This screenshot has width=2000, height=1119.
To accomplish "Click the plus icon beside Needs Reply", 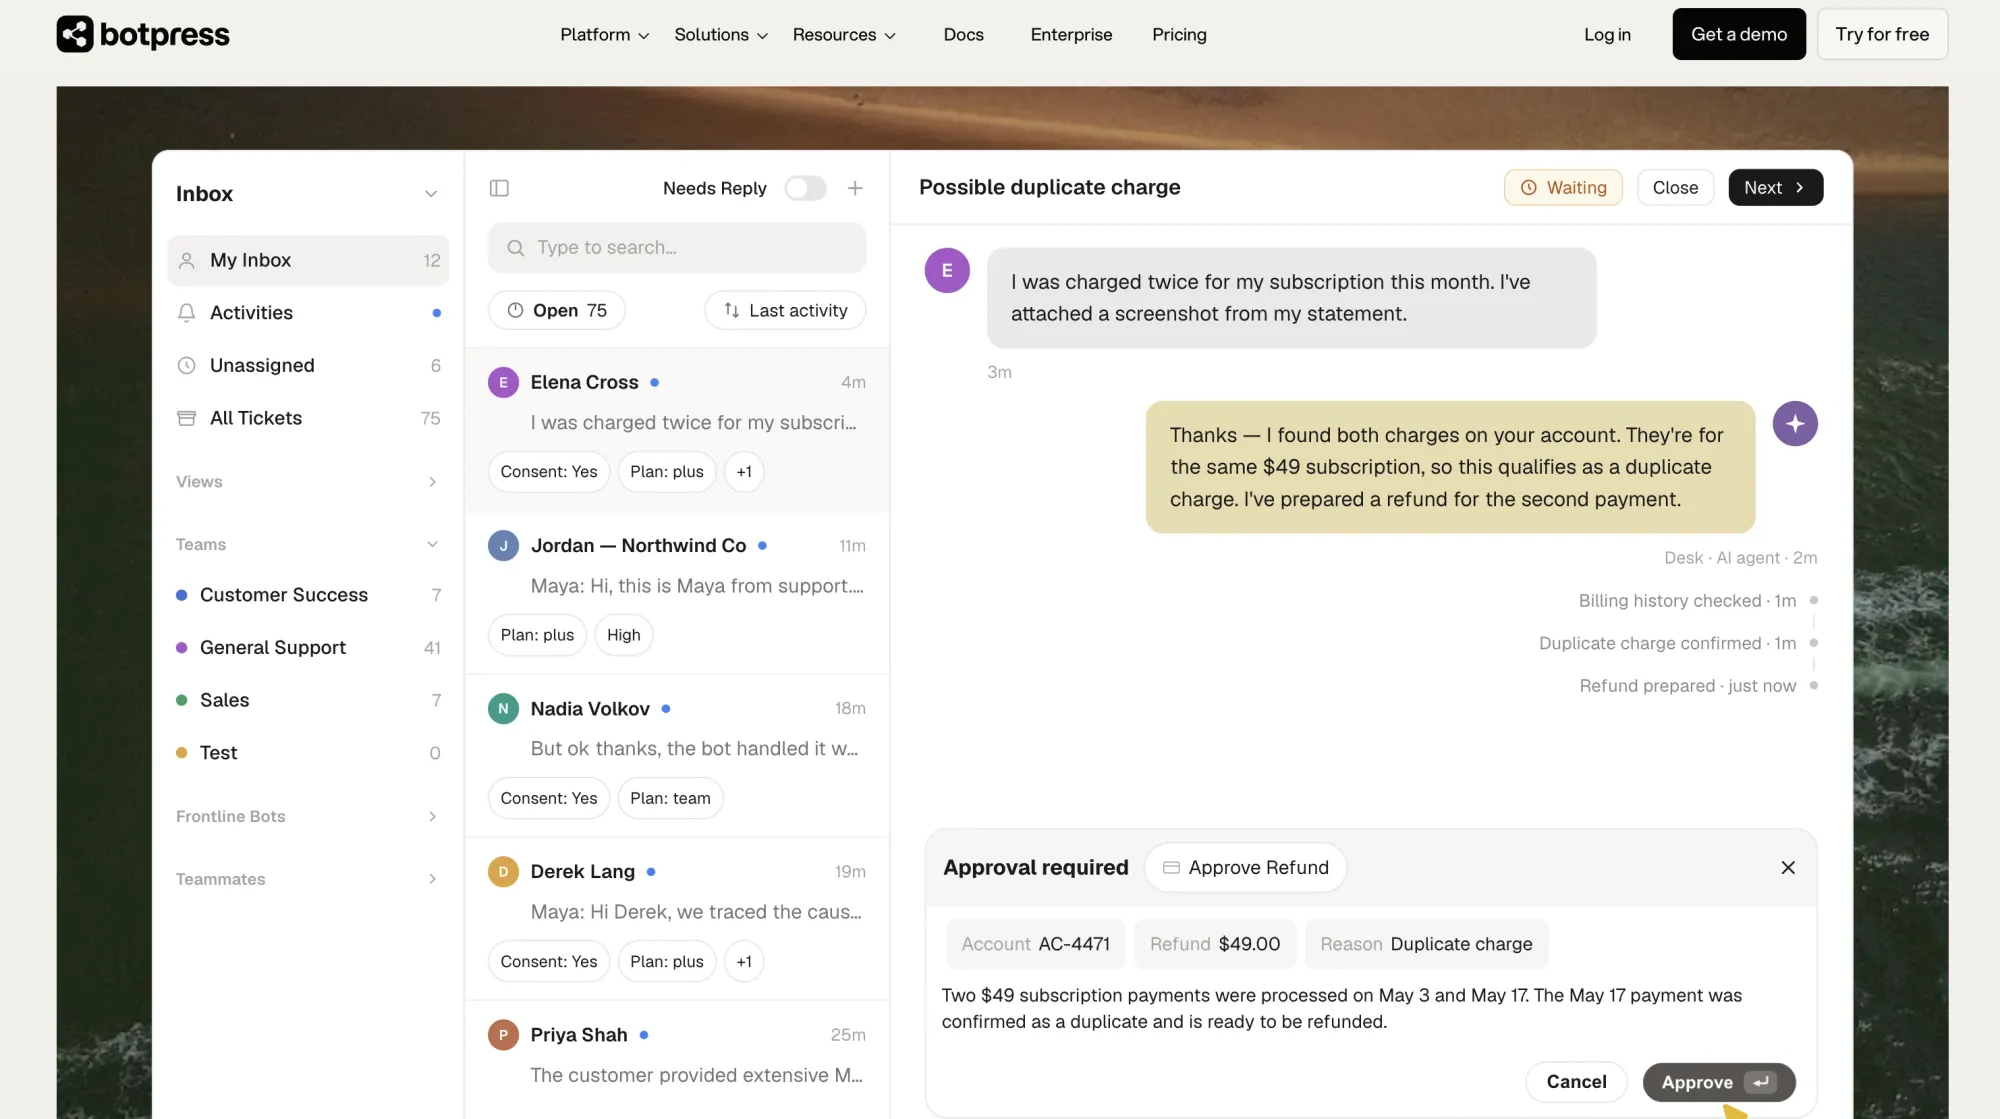I will (855, 188).
